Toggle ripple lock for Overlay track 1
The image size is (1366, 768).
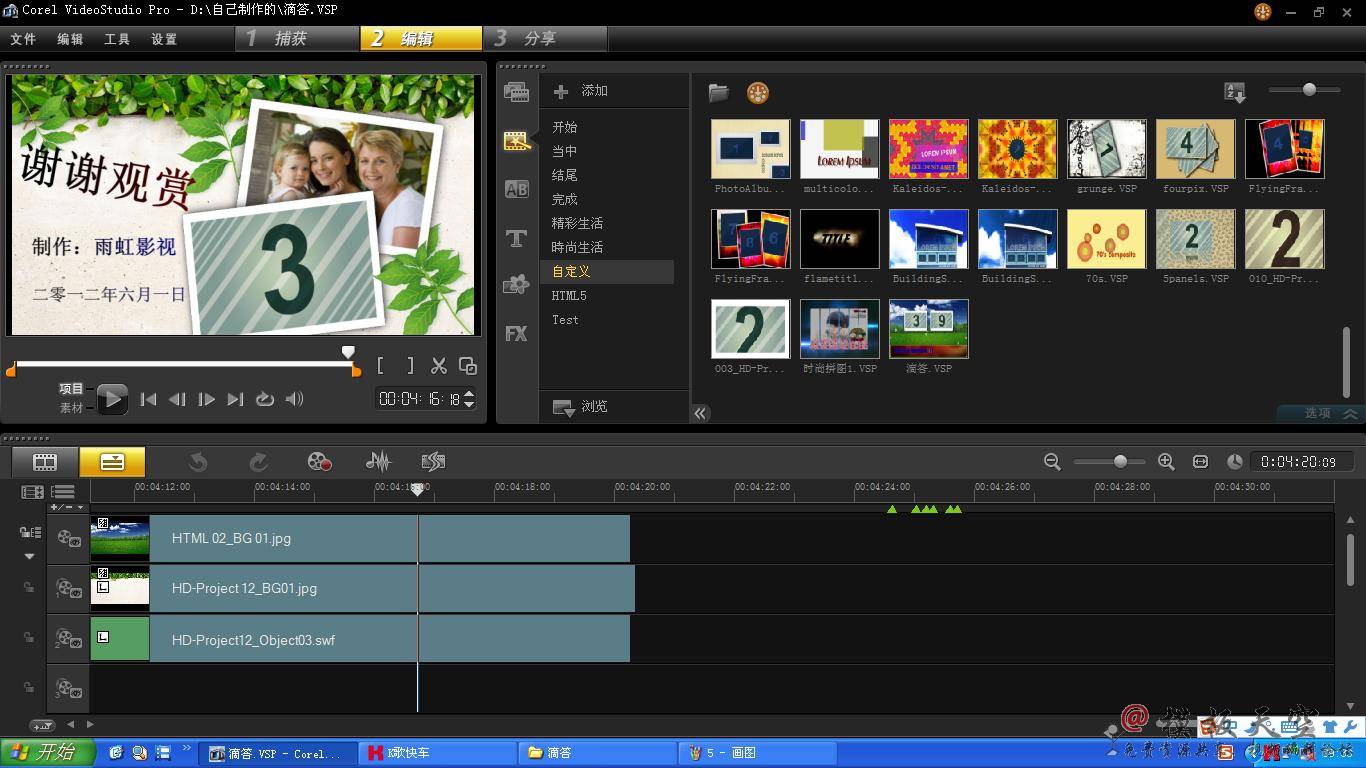coord(29,588)
